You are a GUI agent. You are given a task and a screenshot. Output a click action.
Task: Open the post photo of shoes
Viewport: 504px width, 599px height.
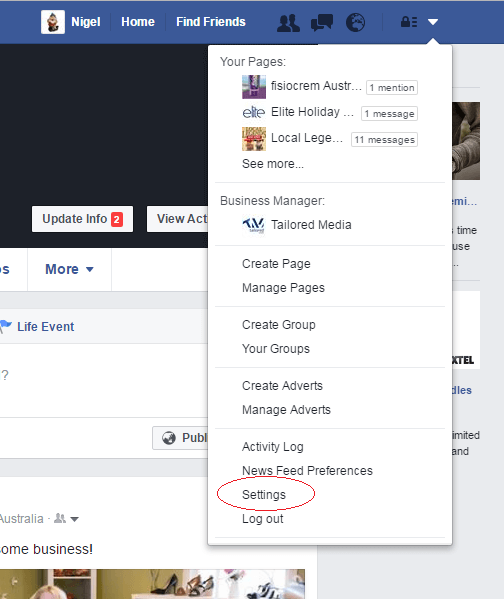(152, 584)
